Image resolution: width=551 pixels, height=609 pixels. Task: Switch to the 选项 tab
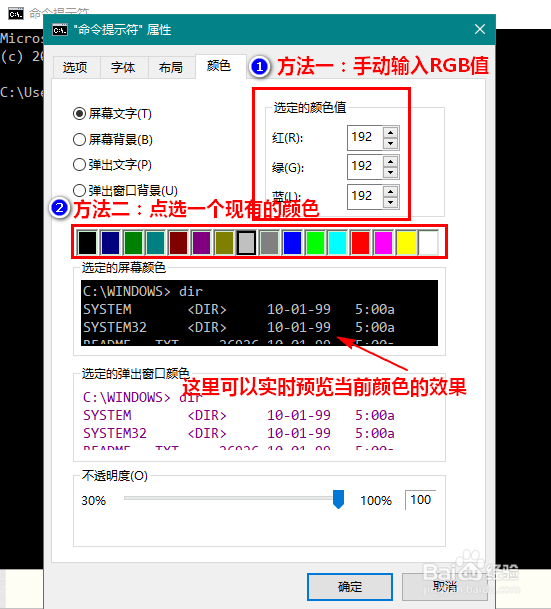tap(76, 68)
